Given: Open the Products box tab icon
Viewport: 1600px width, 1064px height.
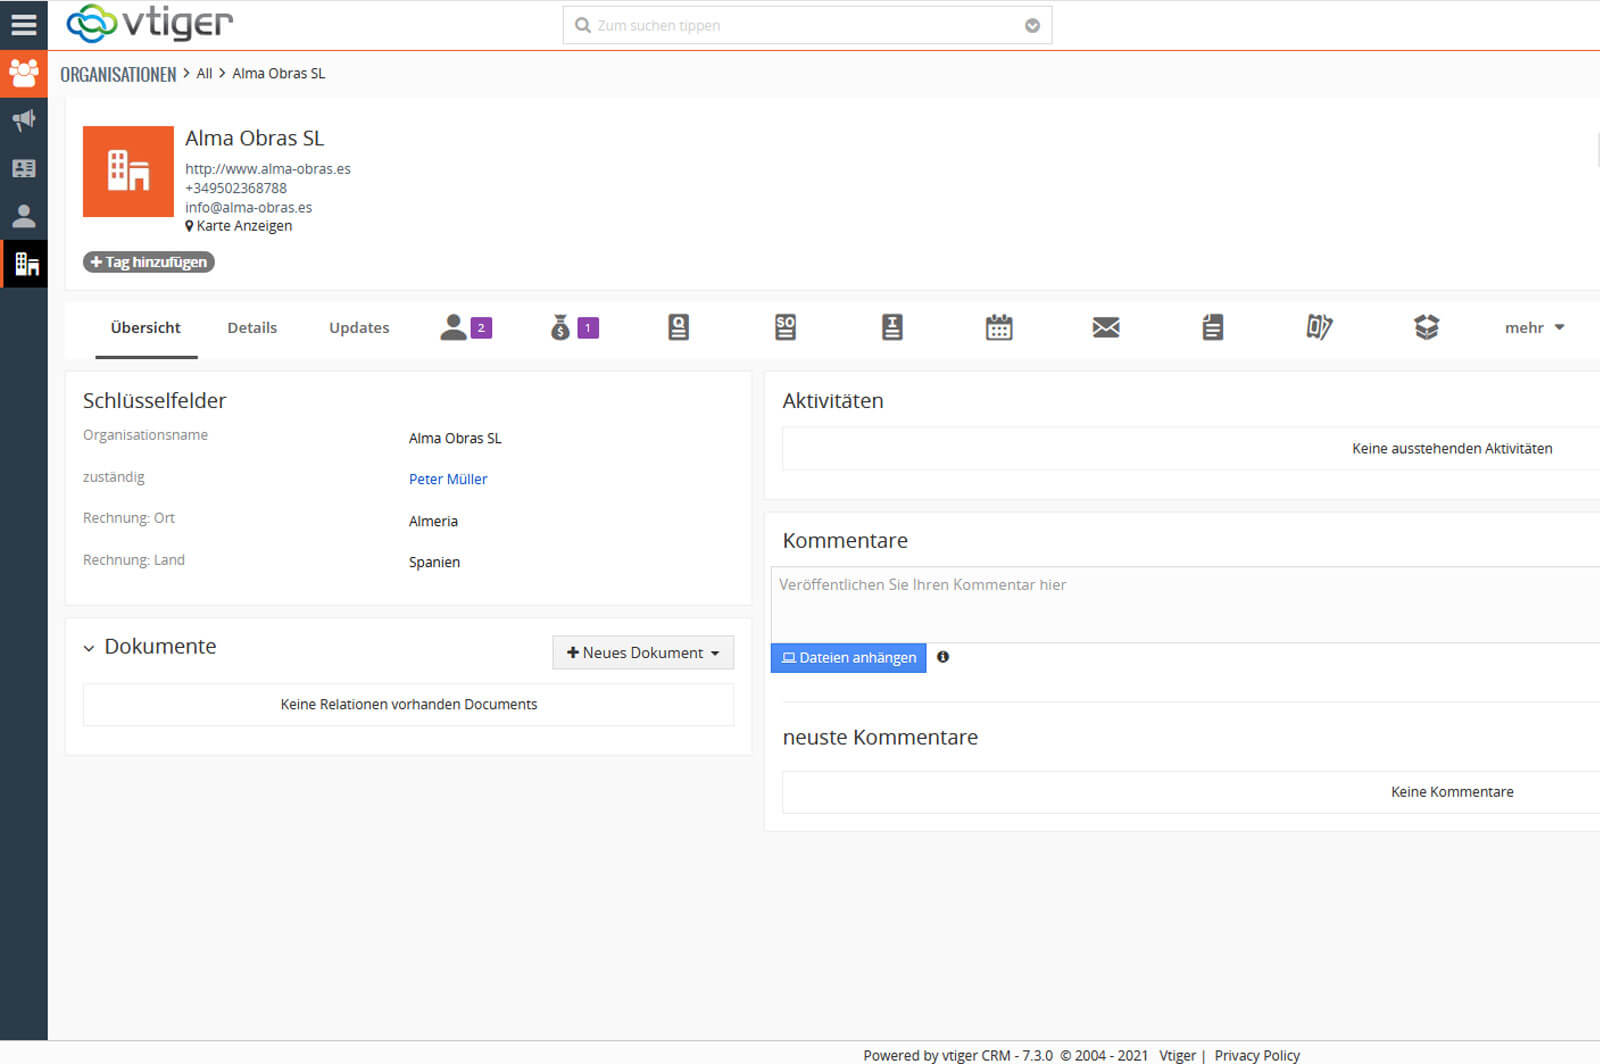Looking at the screenshot, I should pos(1426,327).
